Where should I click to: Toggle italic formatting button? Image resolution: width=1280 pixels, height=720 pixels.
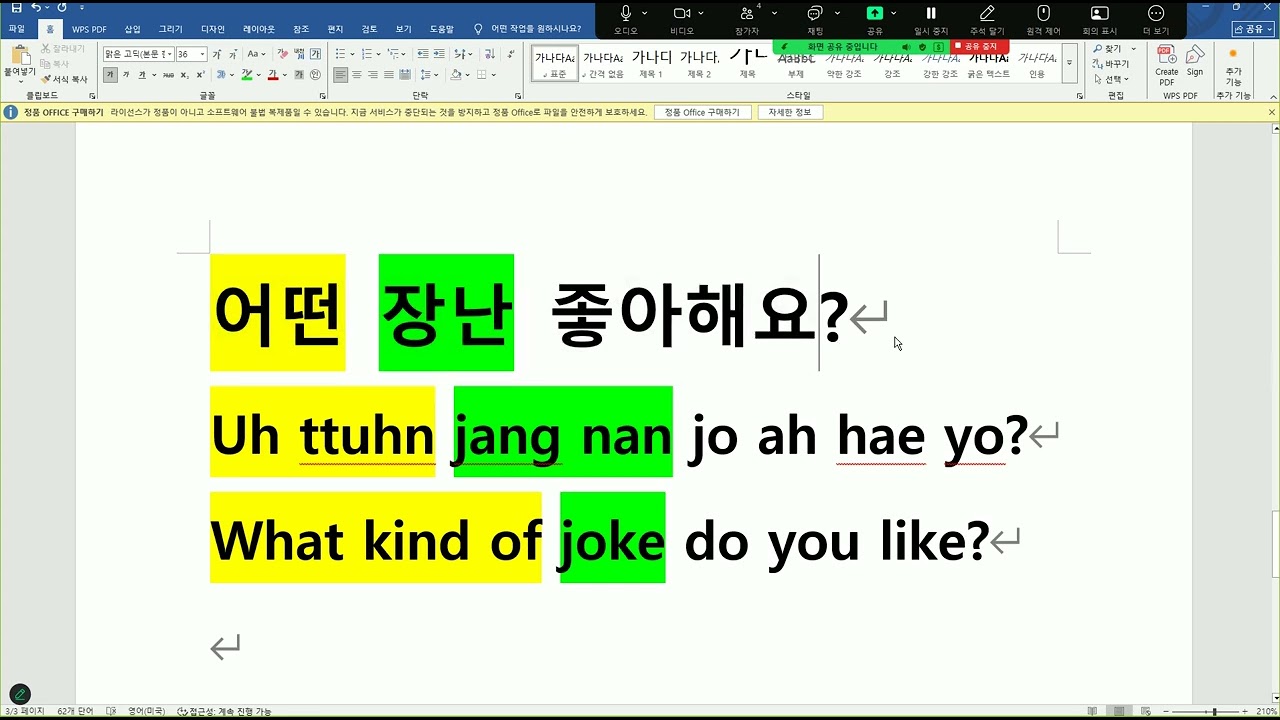click(x=126, y=75)
